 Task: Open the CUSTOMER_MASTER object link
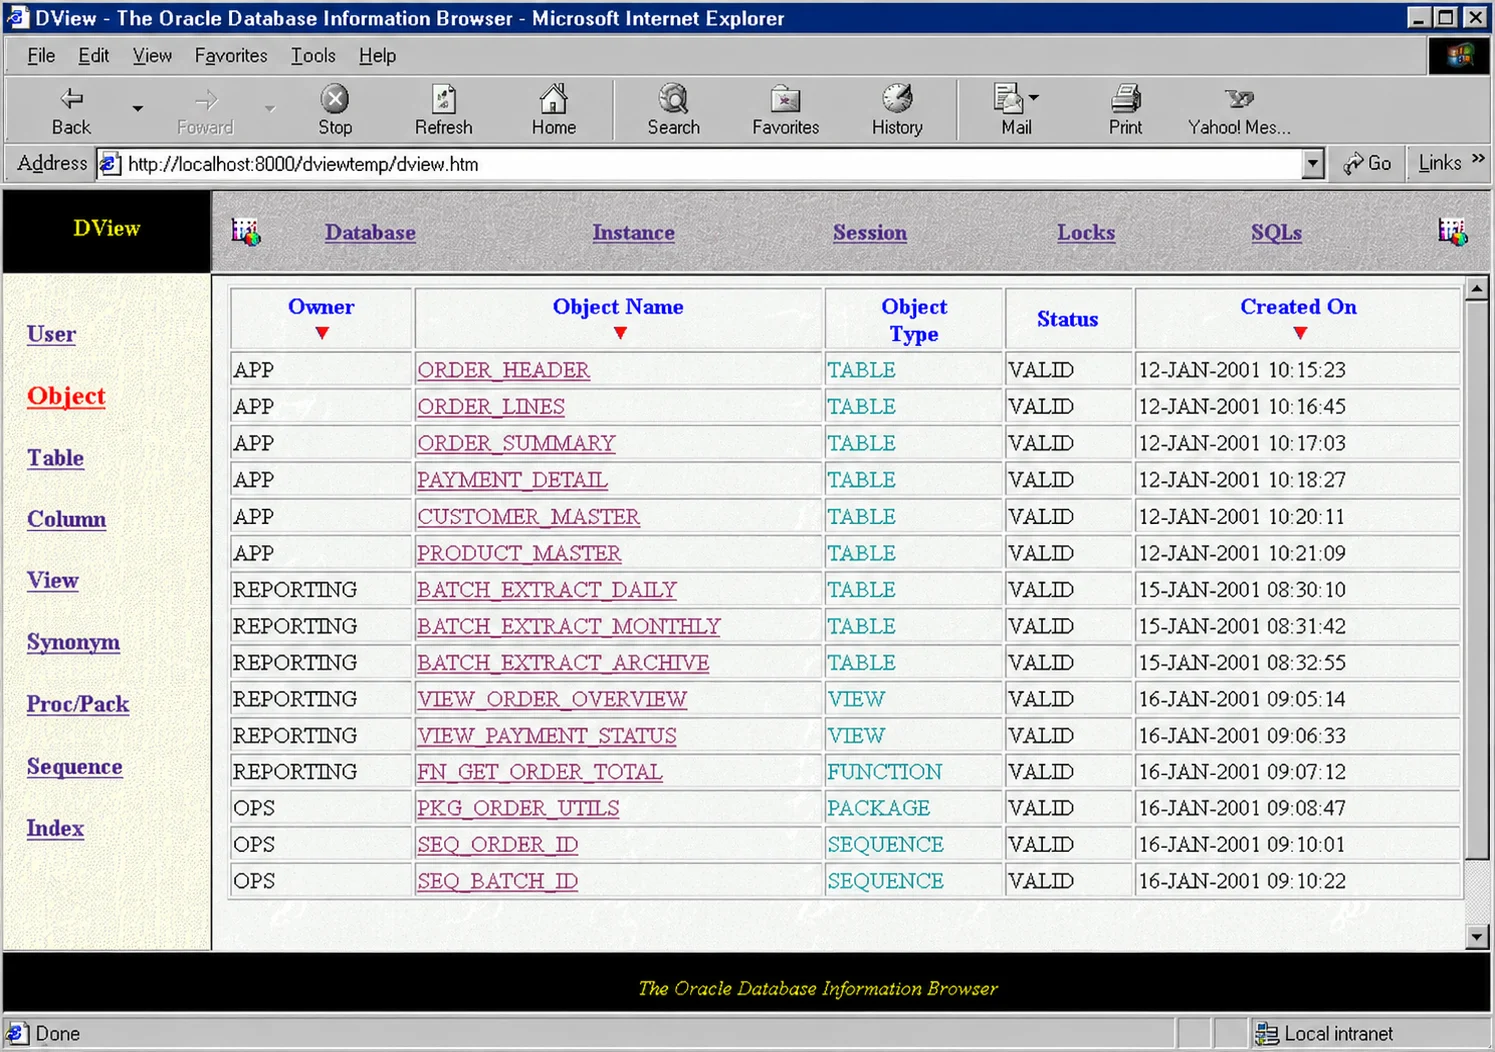(528, 517)
